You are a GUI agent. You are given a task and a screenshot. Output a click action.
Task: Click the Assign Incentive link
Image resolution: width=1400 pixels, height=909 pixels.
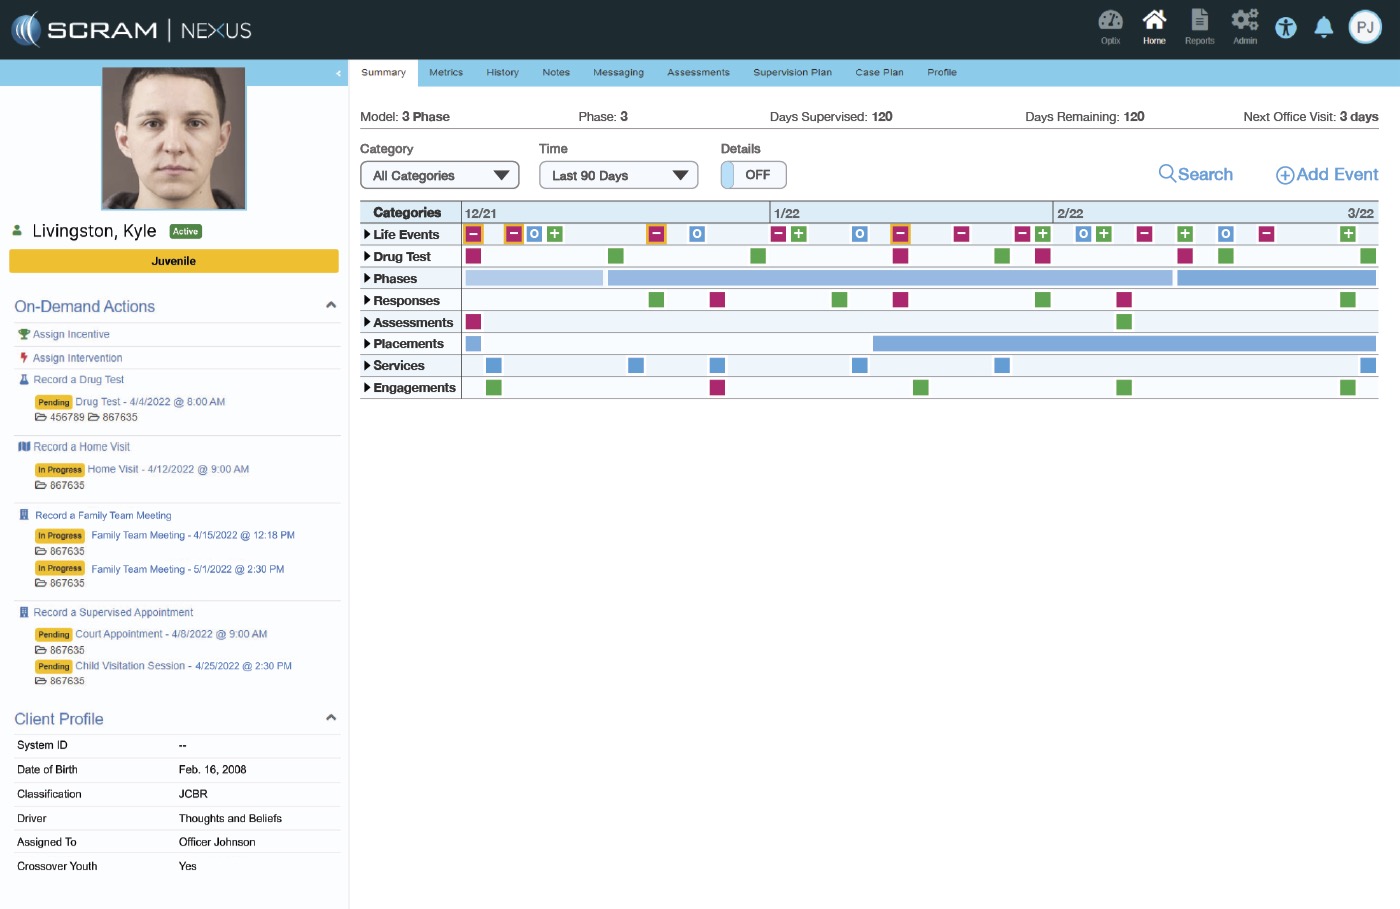(x=71, y=335)
